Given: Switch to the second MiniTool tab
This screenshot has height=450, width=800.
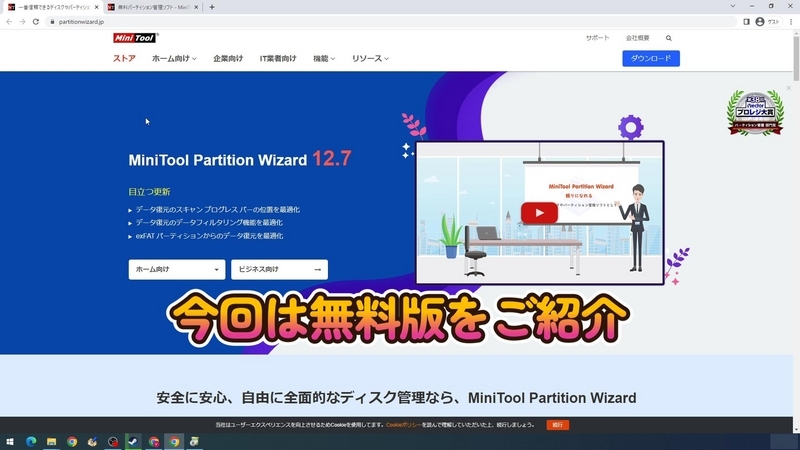Looking at the screenshot, I should [153, 7].
